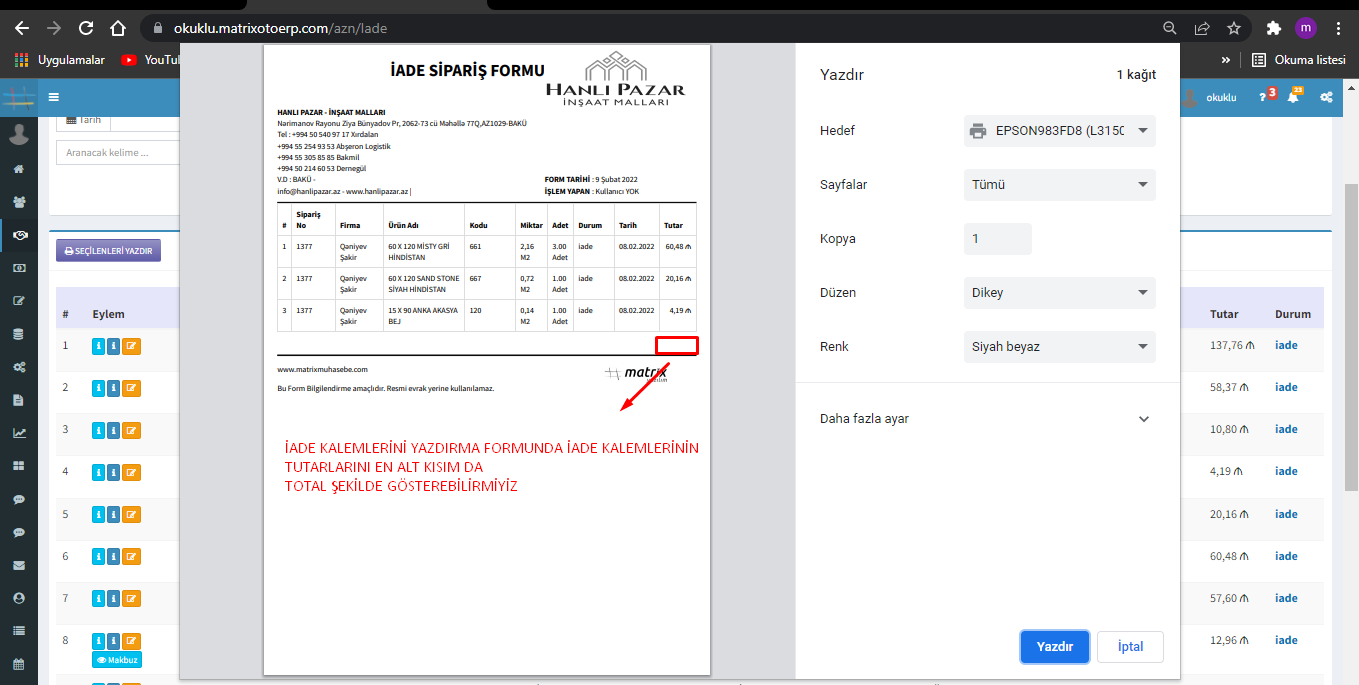Click the orange edit icon in row 1
The height and width of the screenshot is (685, 1359).
tap(131, 346)
